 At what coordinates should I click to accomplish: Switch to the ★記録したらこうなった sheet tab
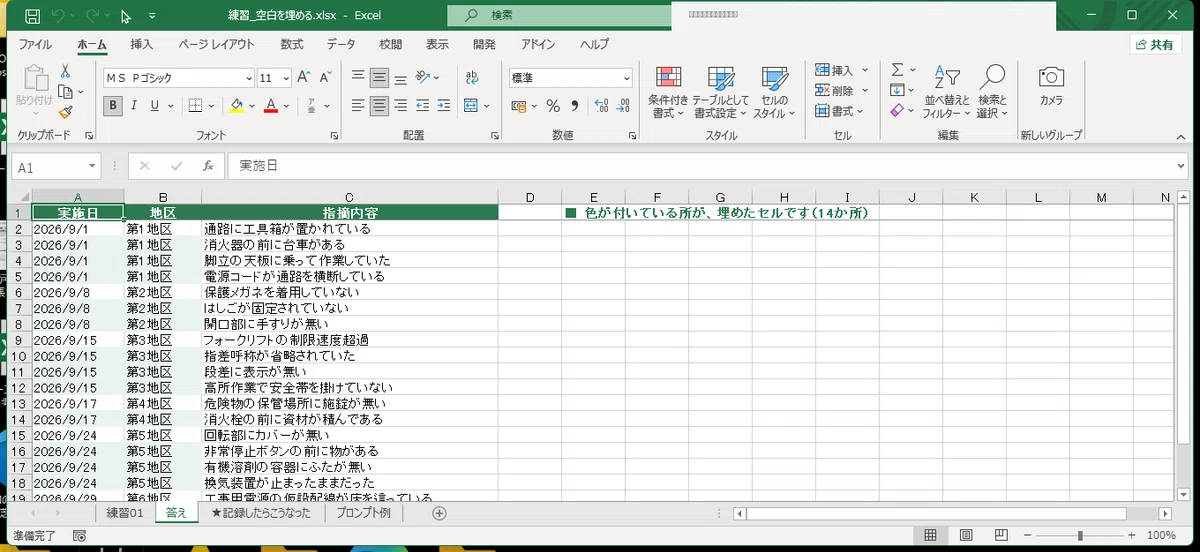(260, 513)
